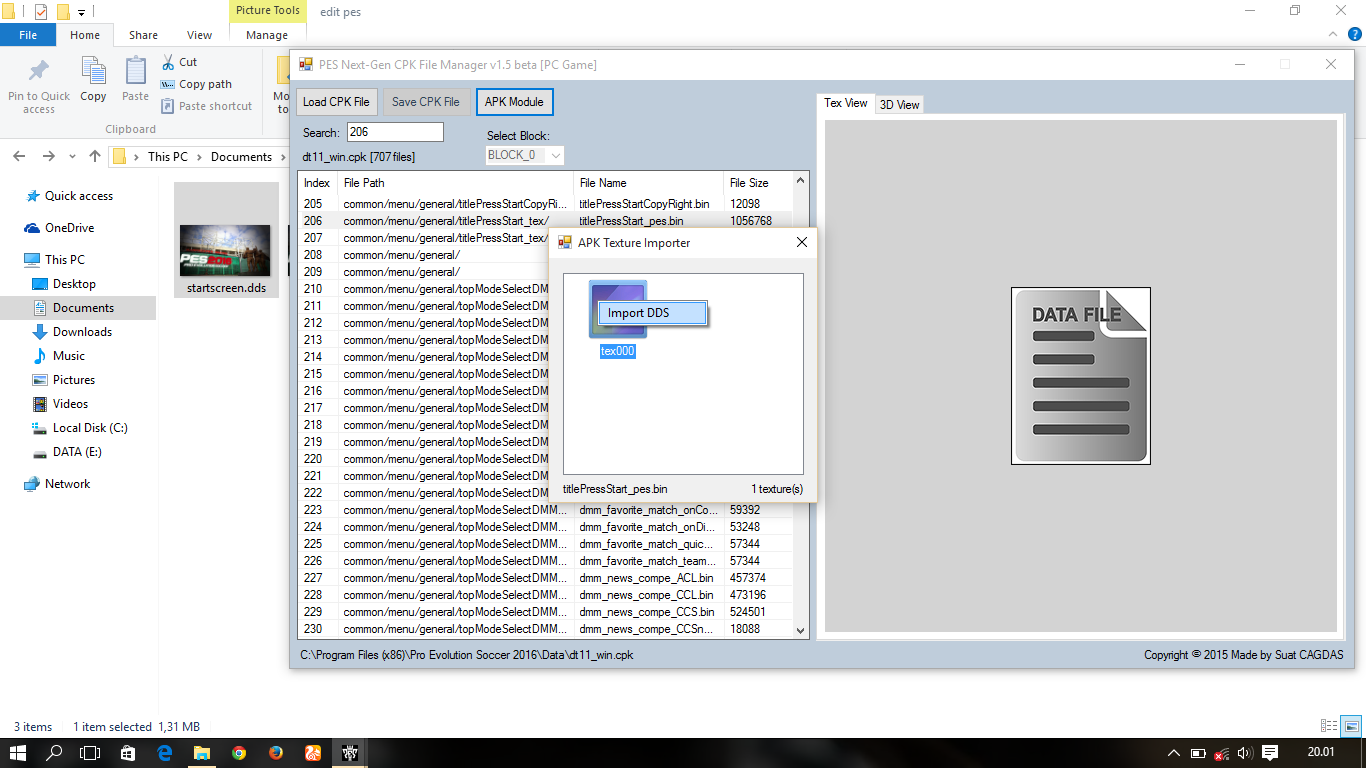Open the Share ribbon tab
The height and width of the screenshot is (768, 1366).
(x=143, y=35)
